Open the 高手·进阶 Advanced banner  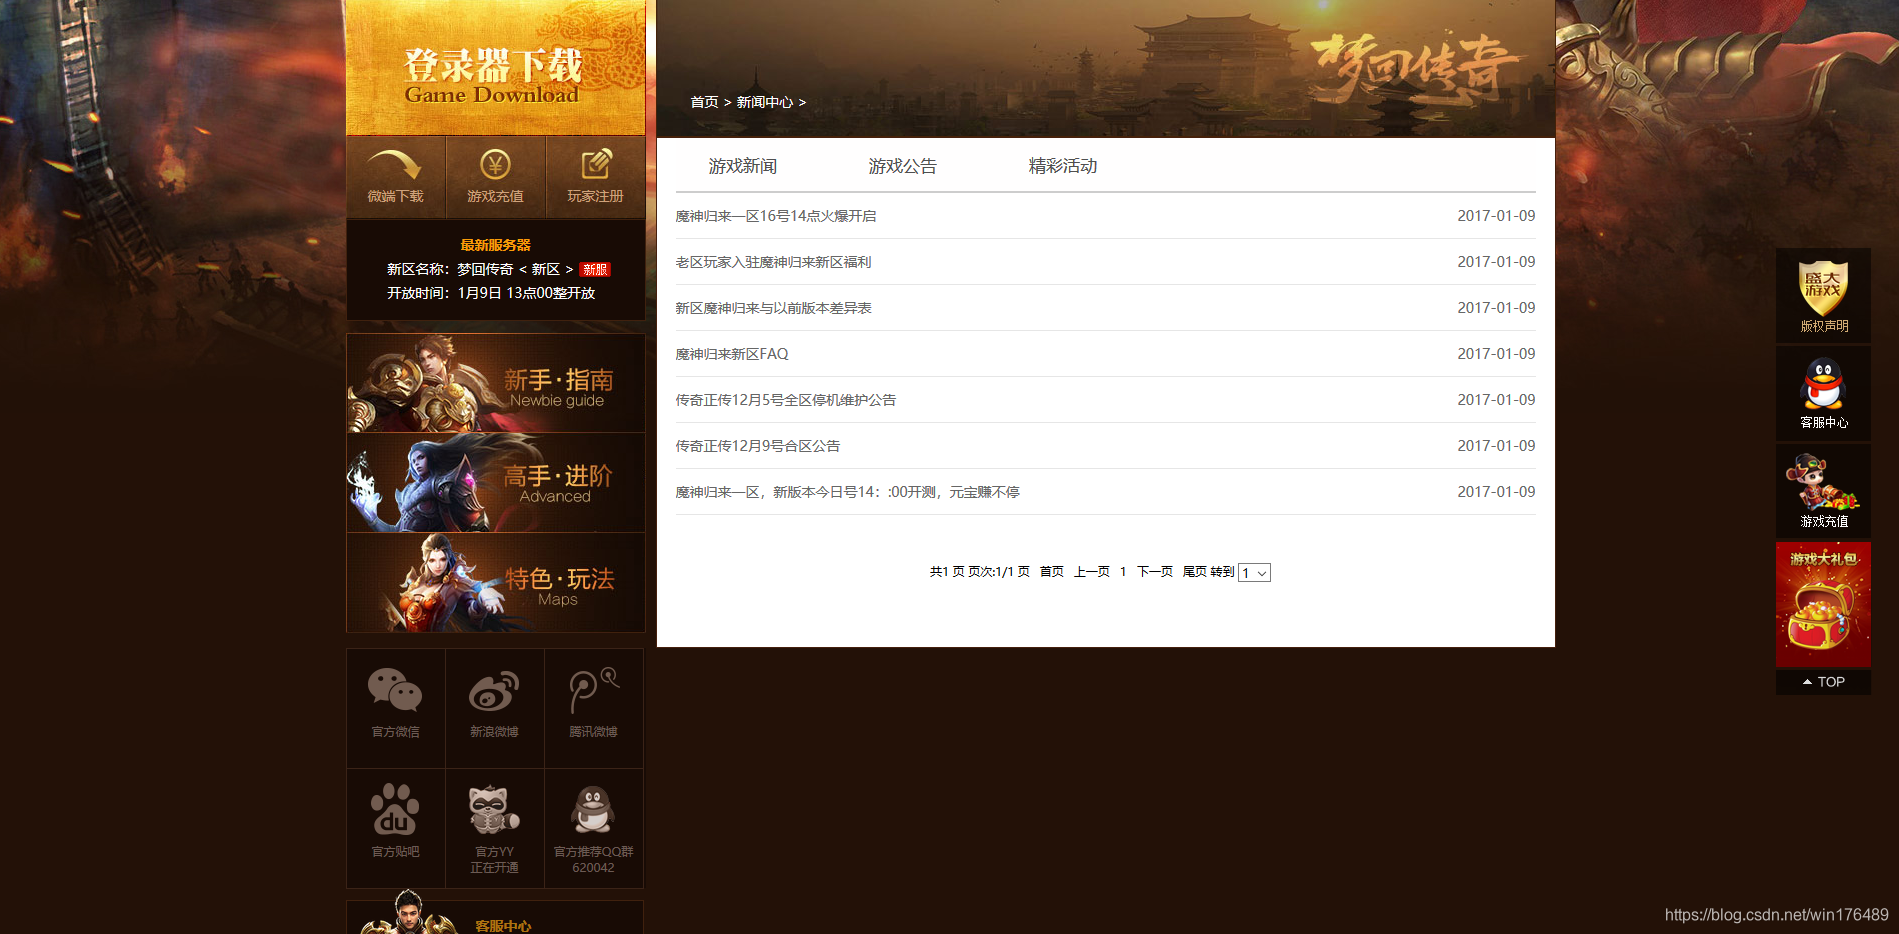coord(495,483)
